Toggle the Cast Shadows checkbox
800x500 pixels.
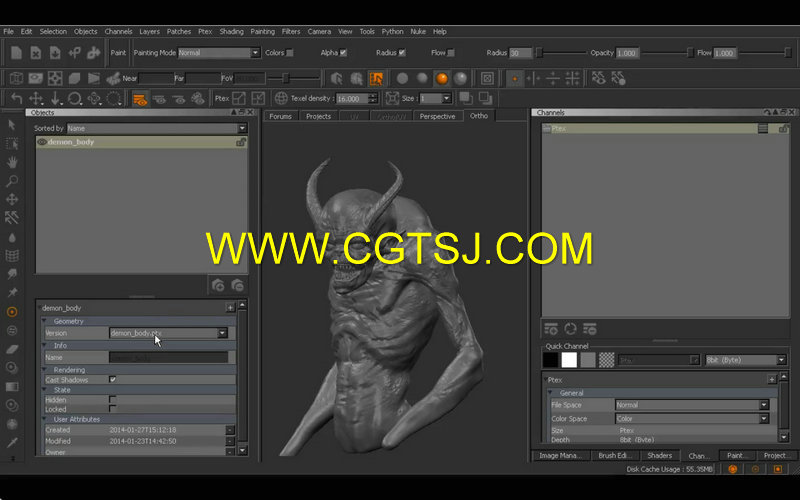click(x=112, y=380)
